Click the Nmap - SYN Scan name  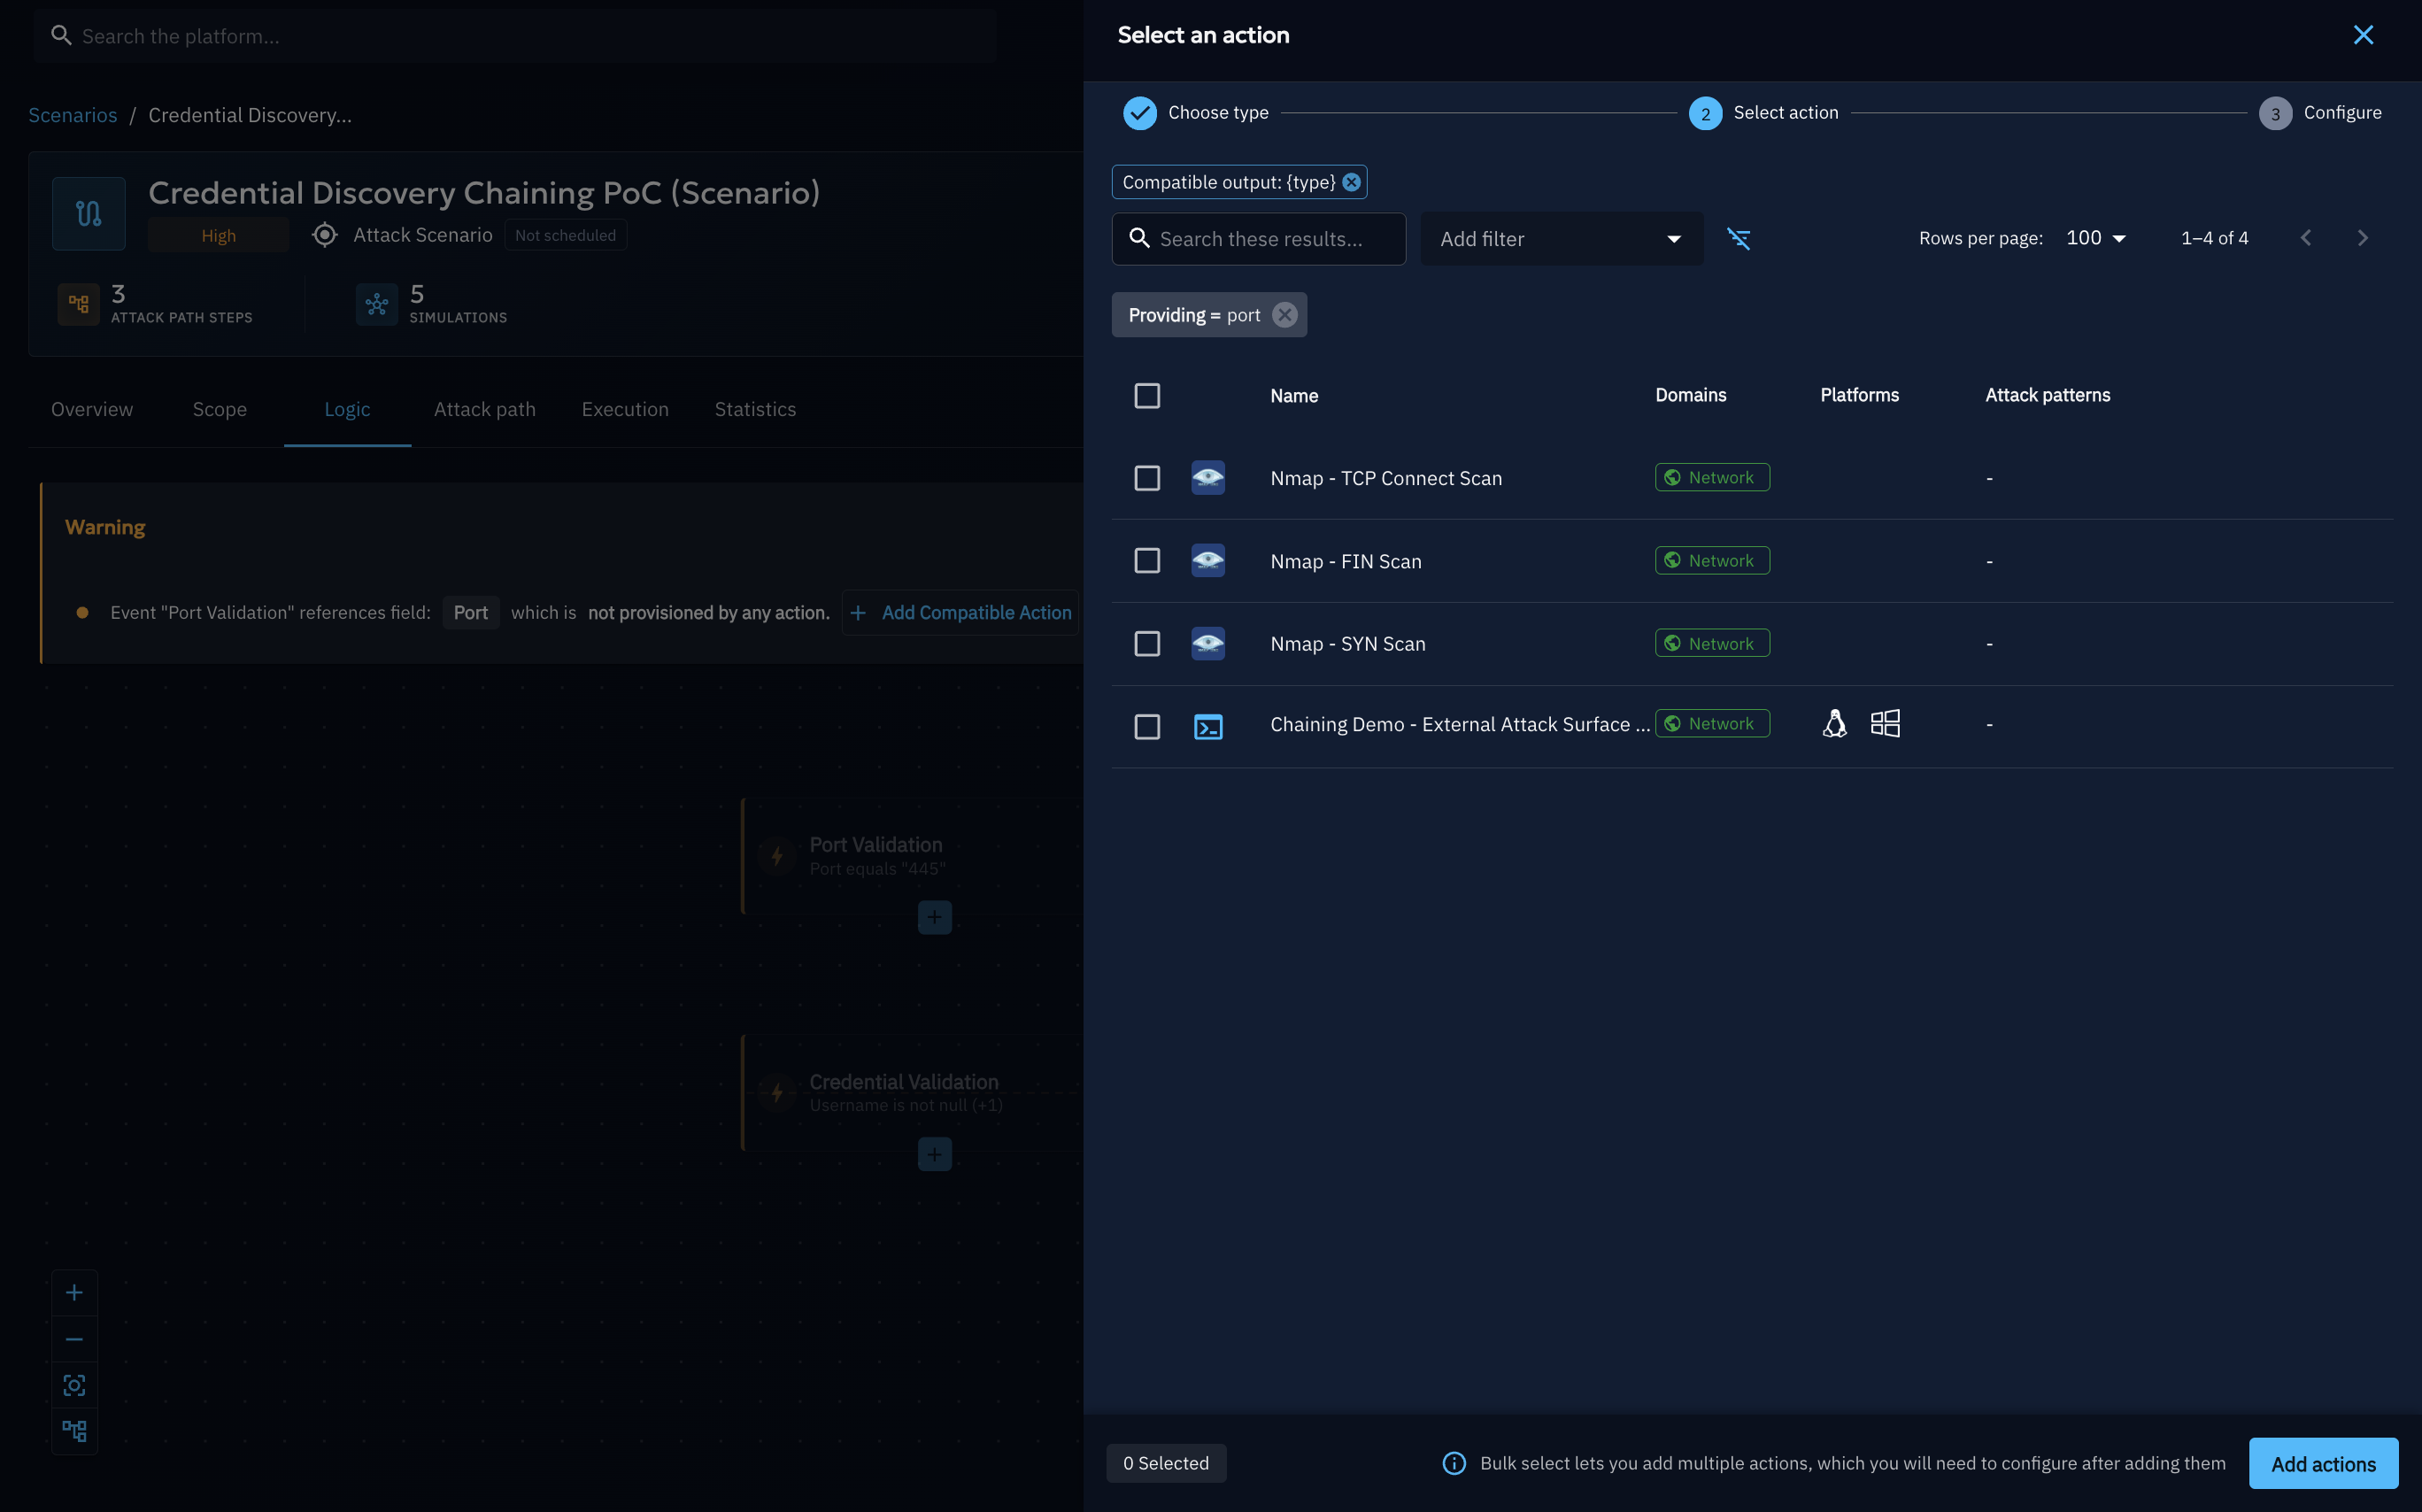1348,644
